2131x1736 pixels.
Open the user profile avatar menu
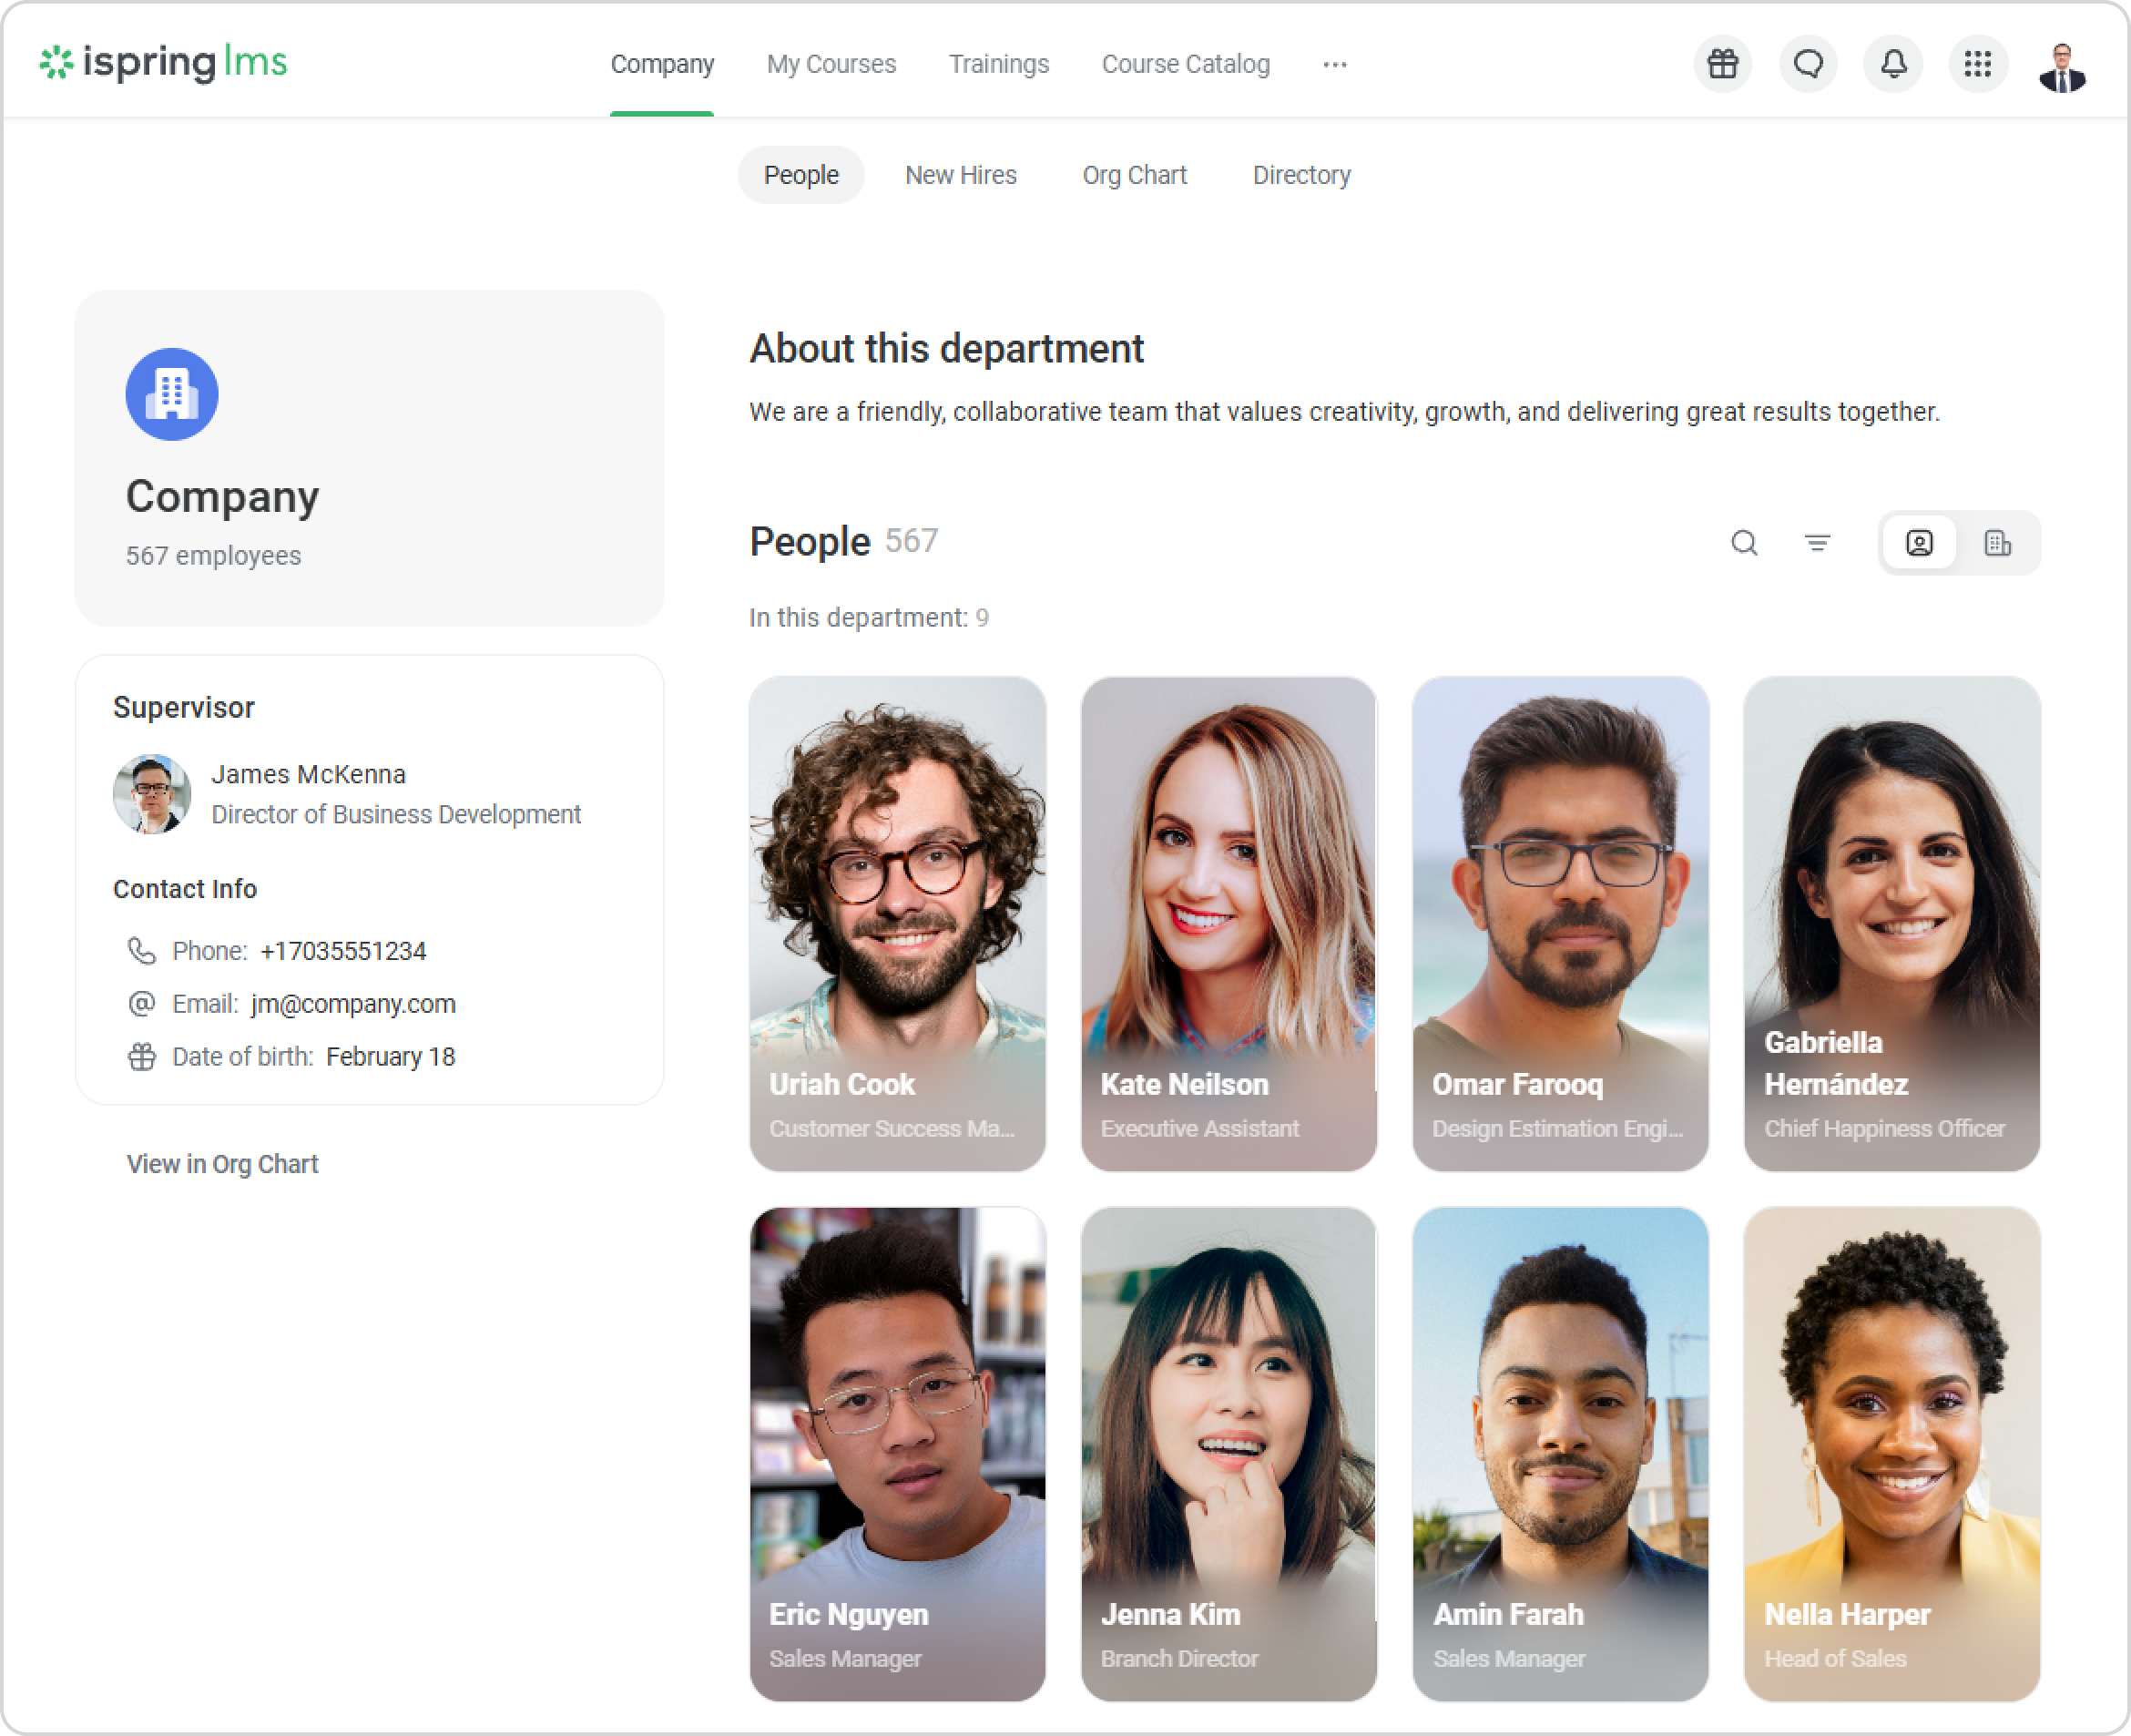click(2062, 67)
